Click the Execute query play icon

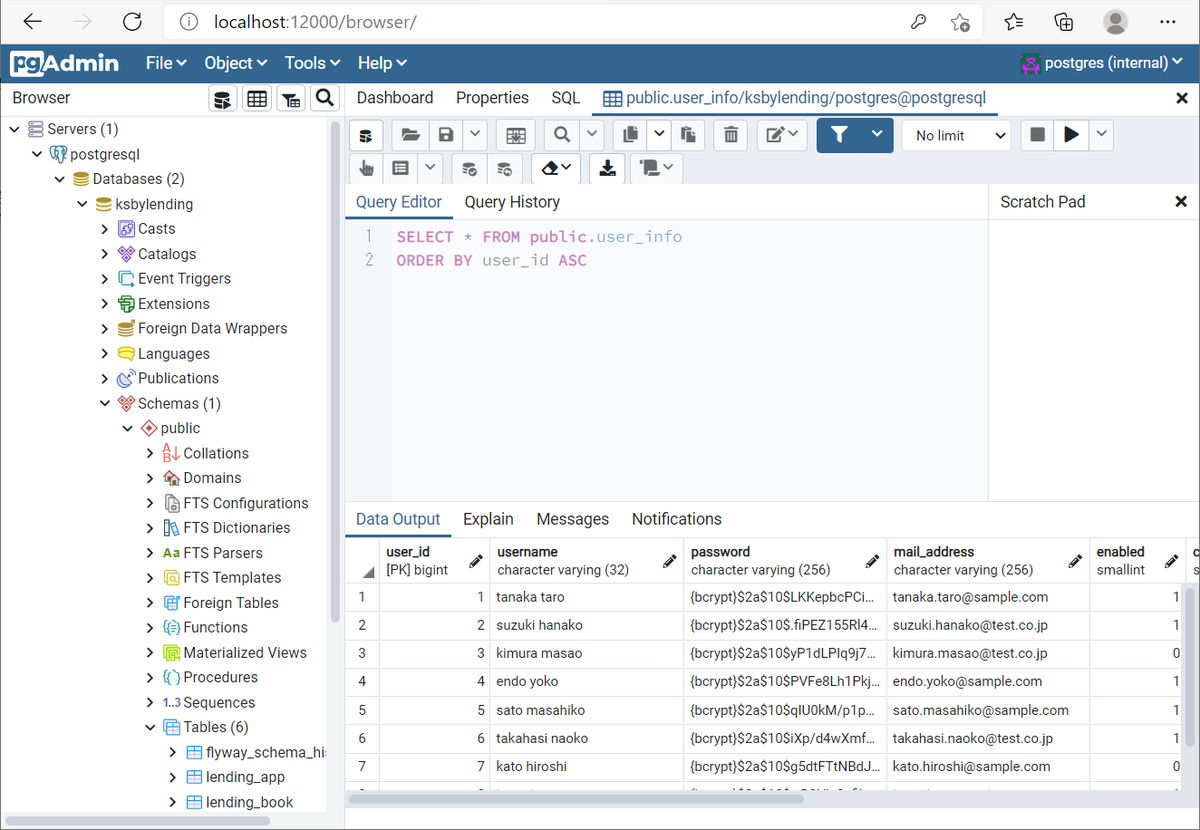point(1072,135)
